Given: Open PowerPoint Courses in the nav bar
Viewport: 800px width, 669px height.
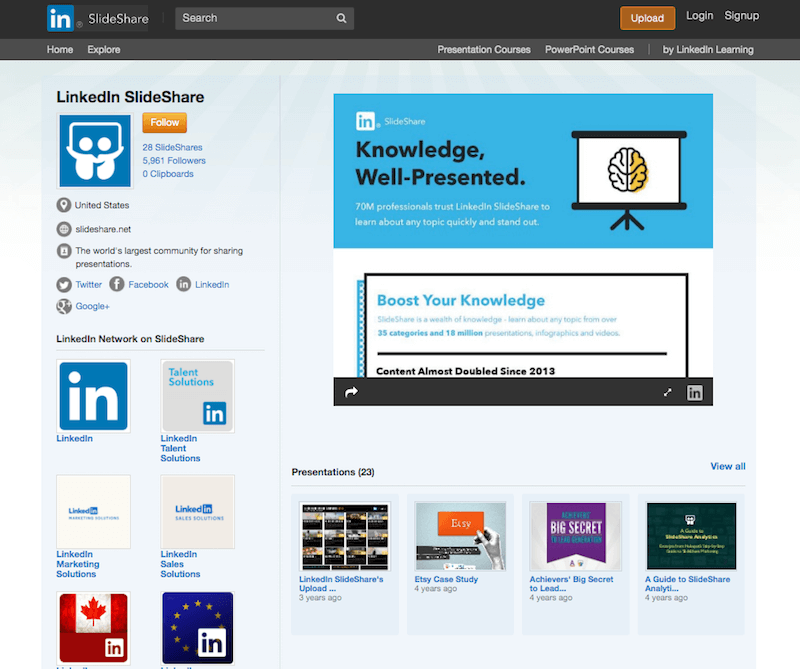Looking at the screenshot, I should point(589,49).
